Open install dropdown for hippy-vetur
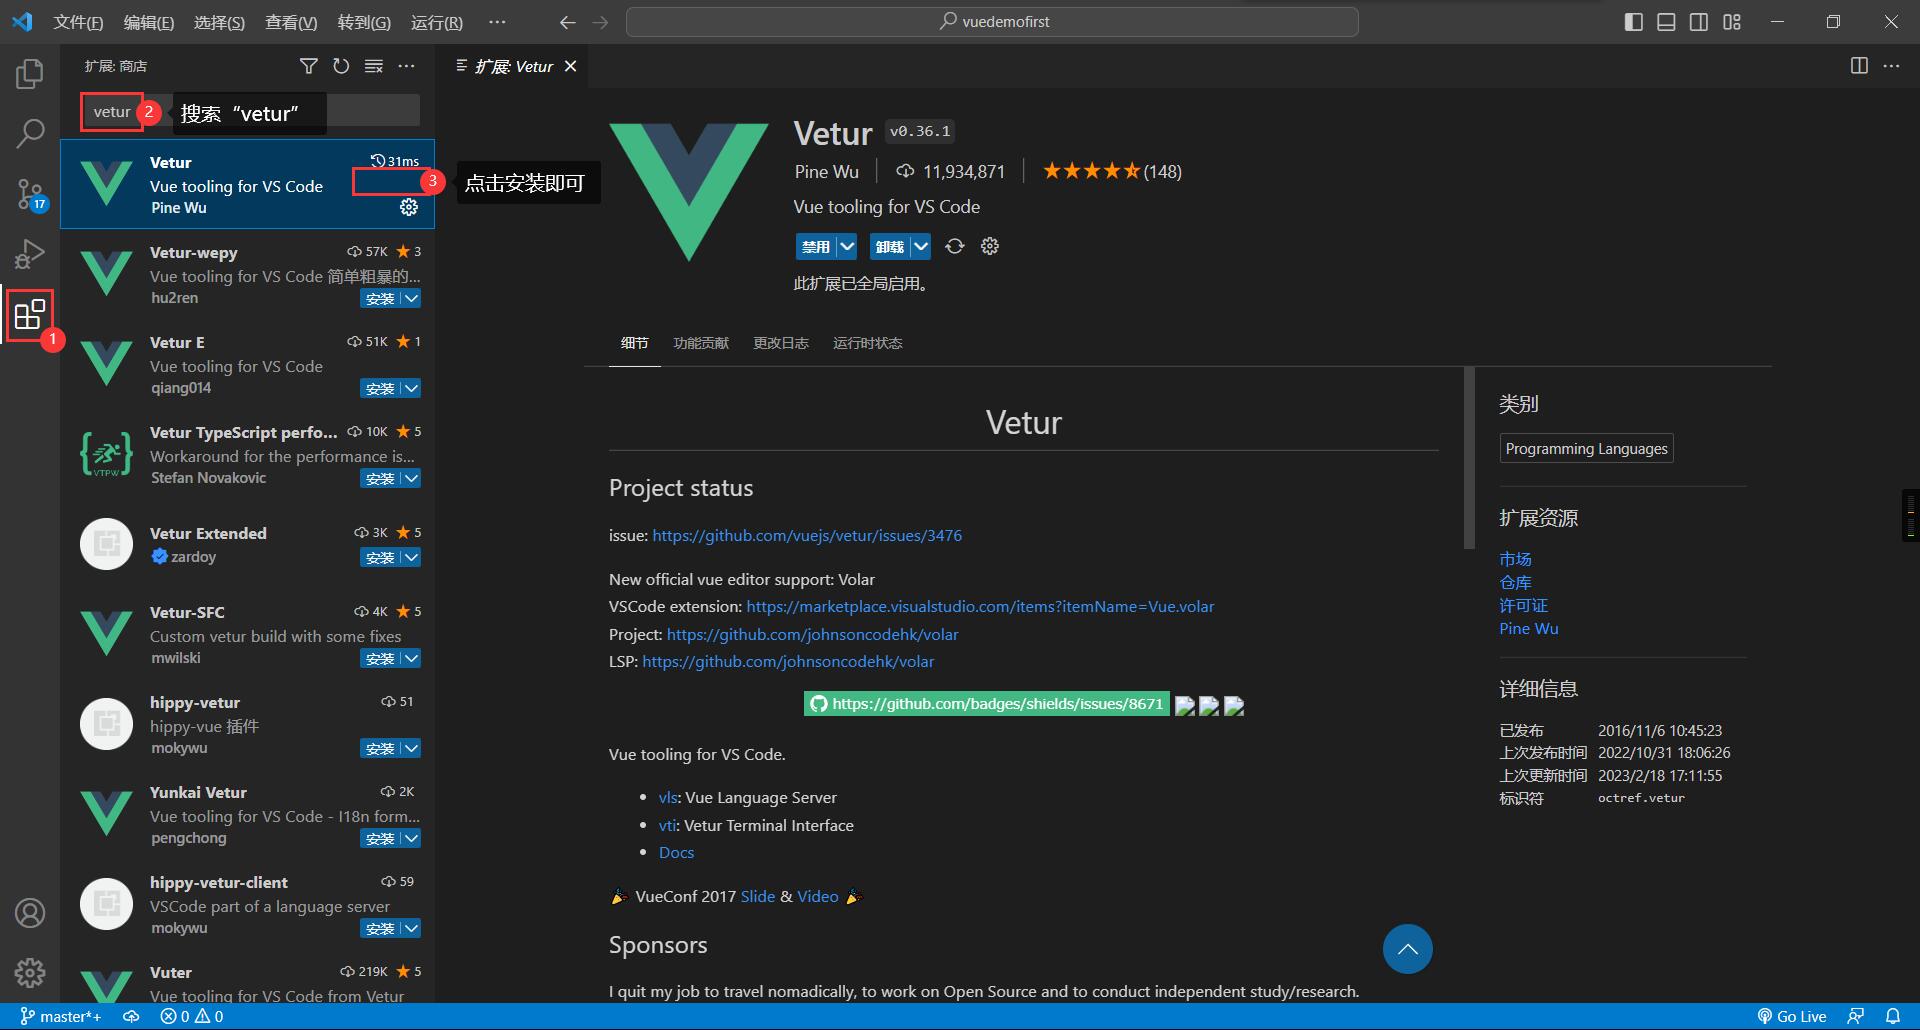The height and width of the screenshot is (1030, 1920). (x=411, y=748)
